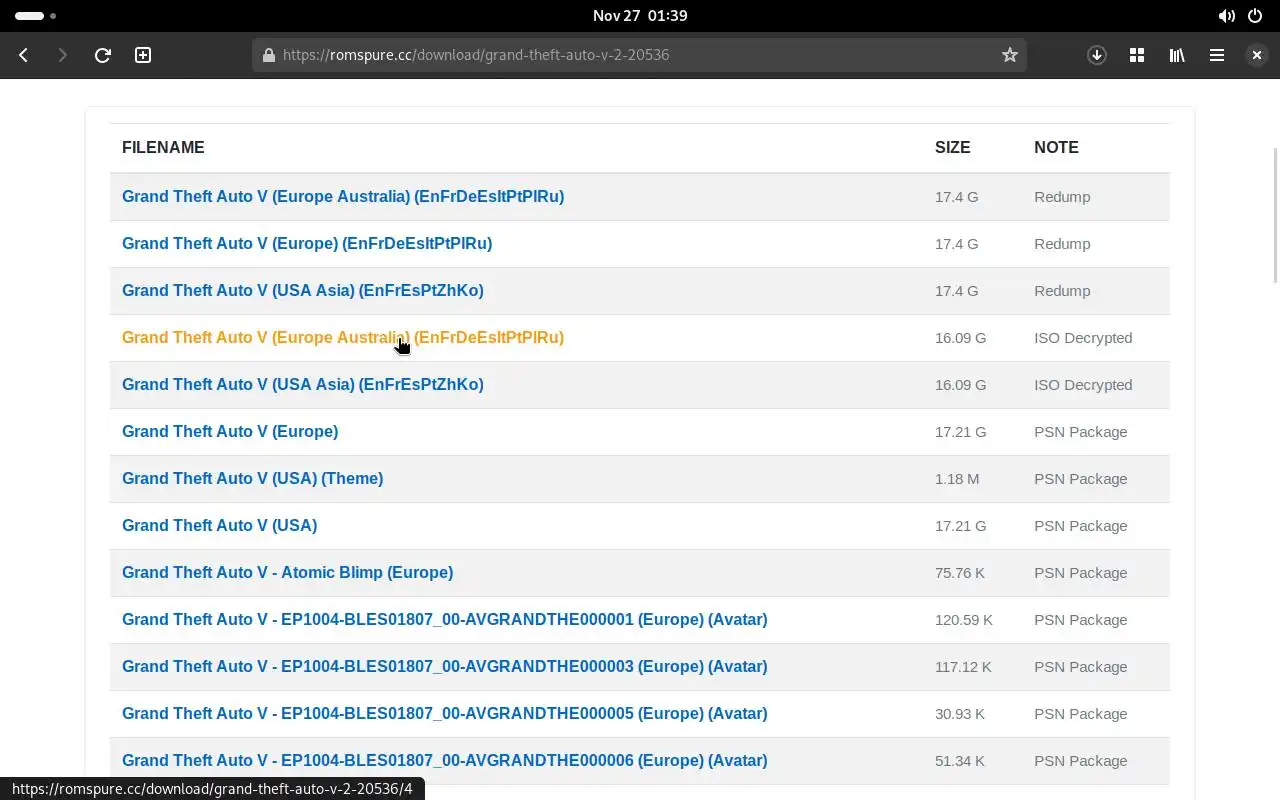Screen dimensions: 1280x800
Task: Download the AVGRANDTHE000001 Avatar file
Action: [x=445, y=620]
